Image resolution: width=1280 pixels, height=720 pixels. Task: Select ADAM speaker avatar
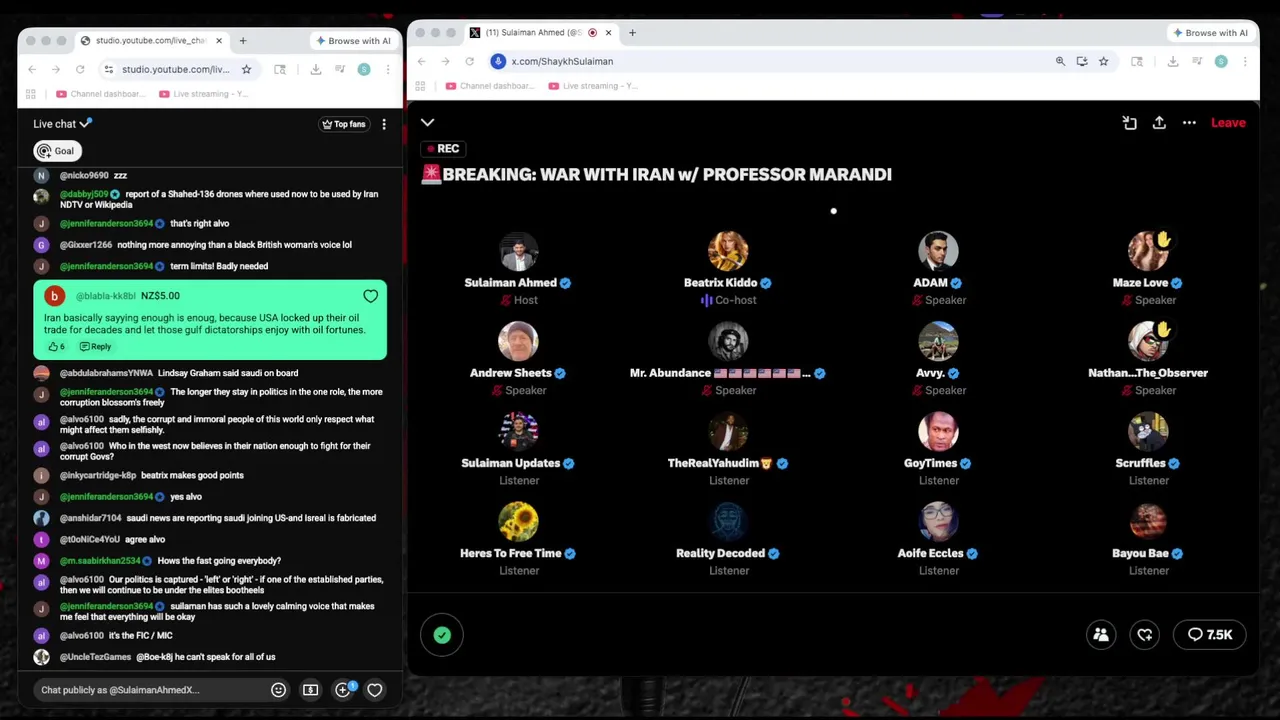click(938, 251)
